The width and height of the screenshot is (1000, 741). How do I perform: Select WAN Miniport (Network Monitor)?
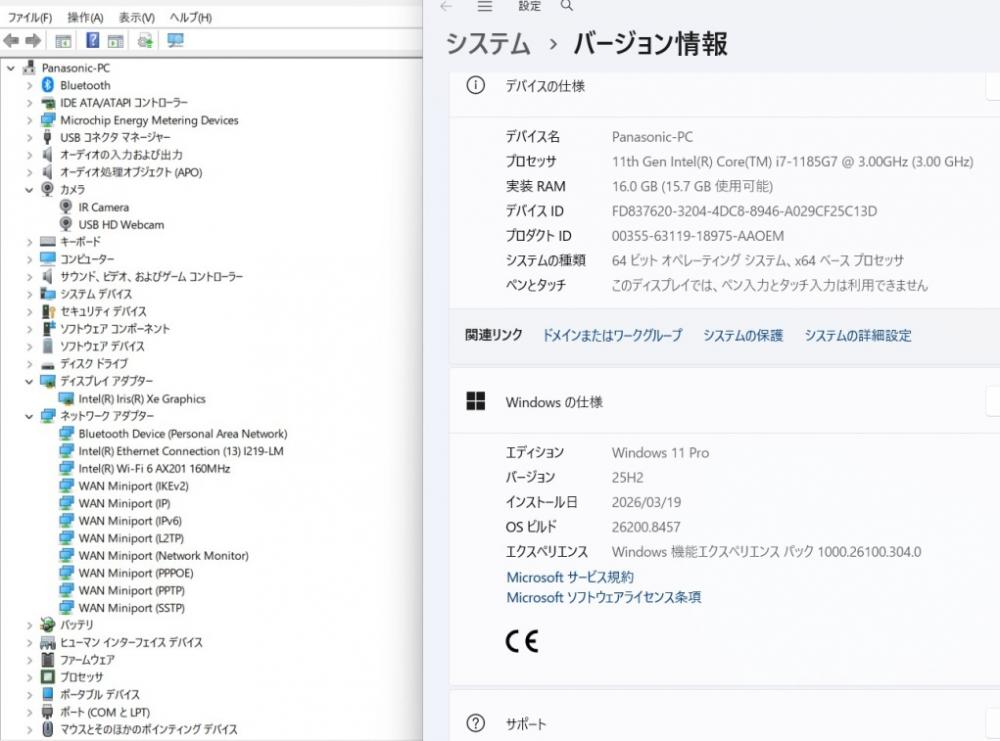163,555
